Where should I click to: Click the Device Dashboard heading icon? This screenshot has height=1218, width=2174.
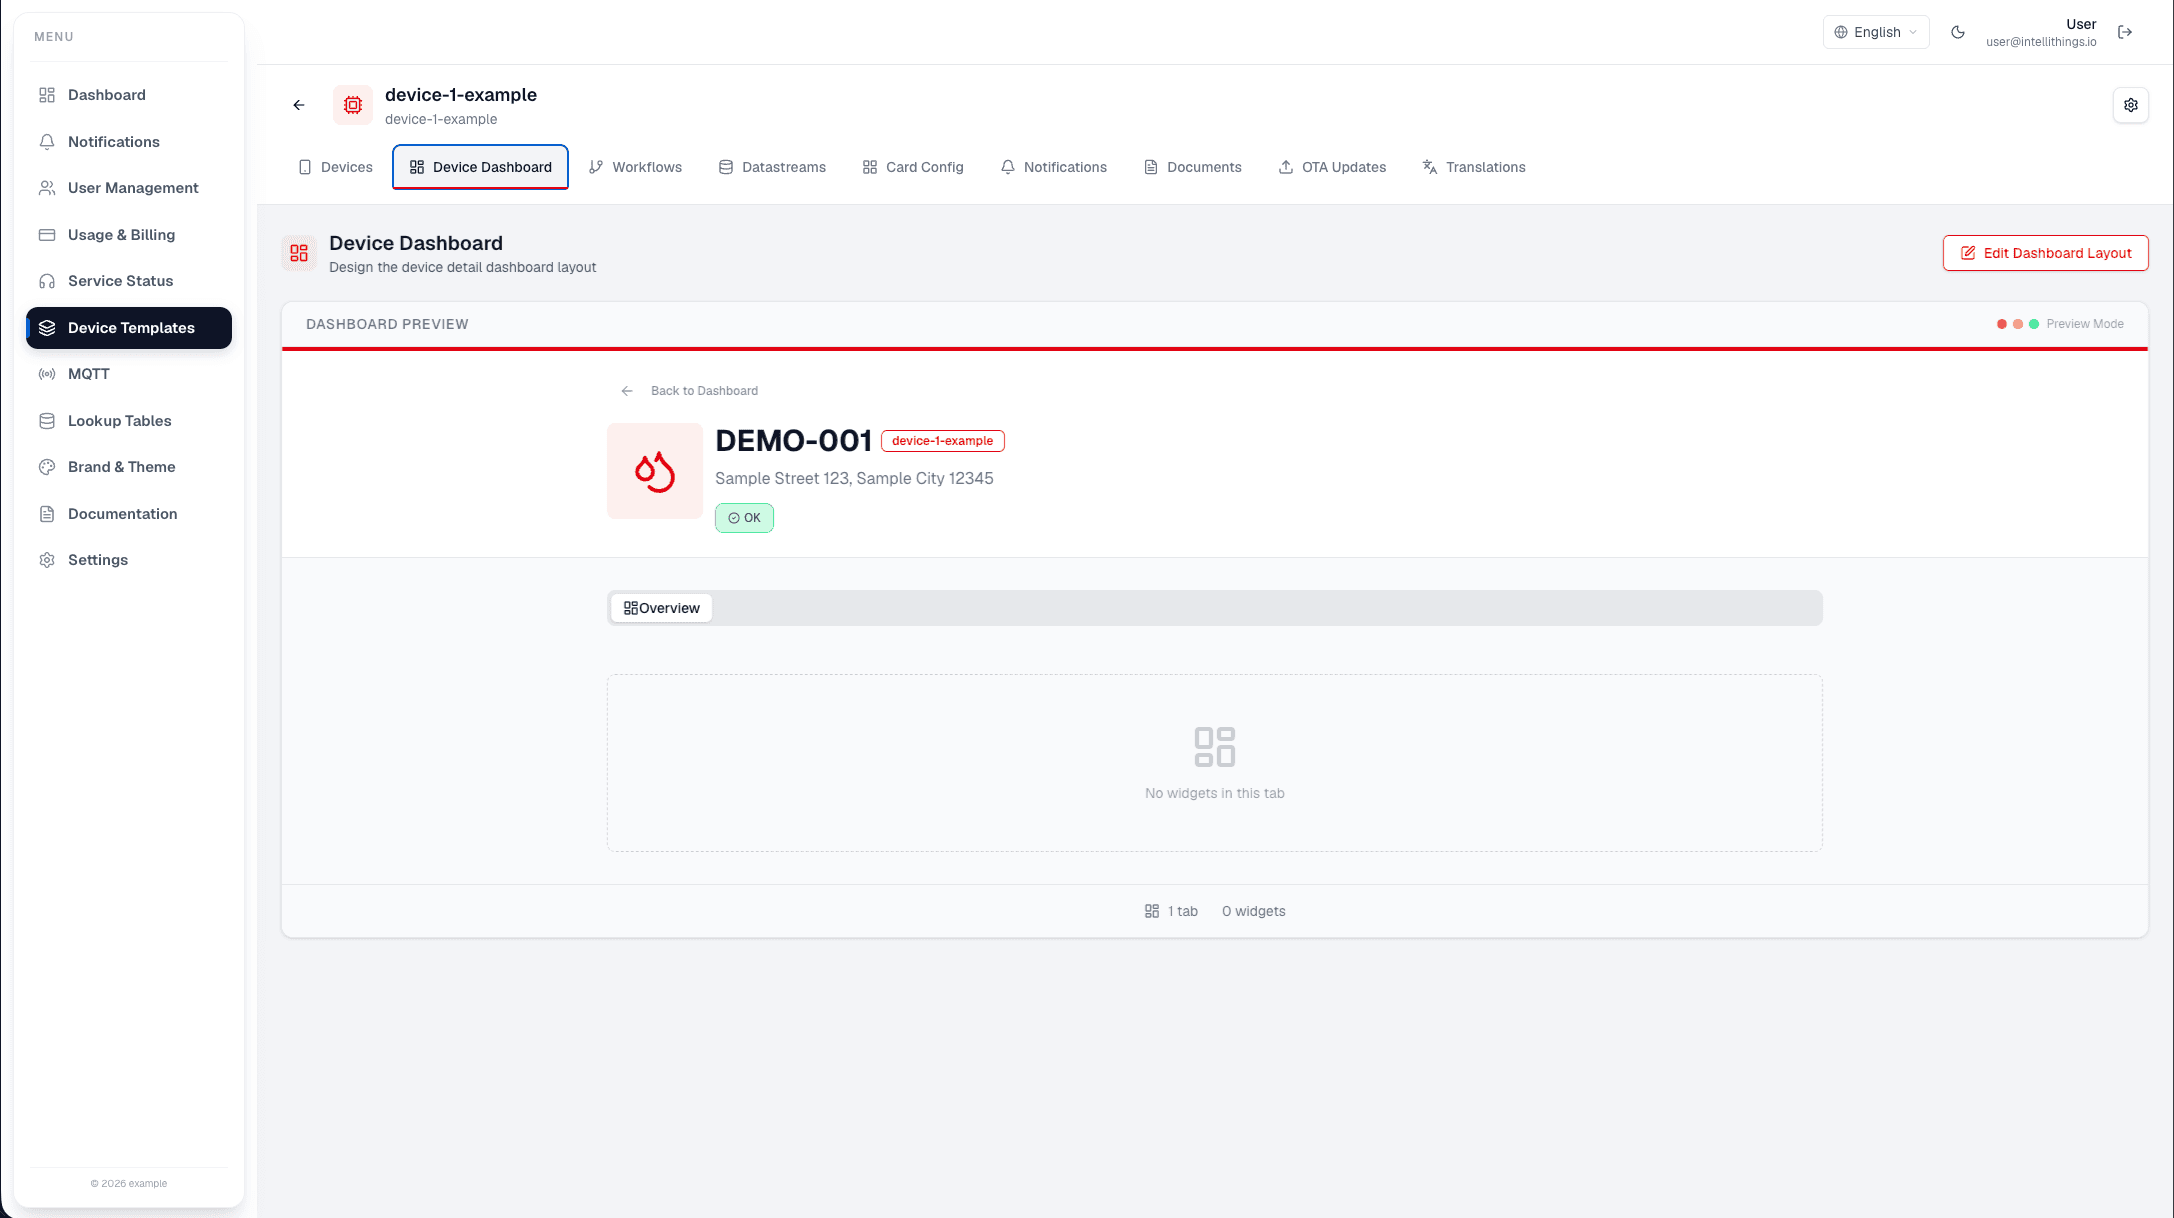pyautogui.click(x=299, y=253)
